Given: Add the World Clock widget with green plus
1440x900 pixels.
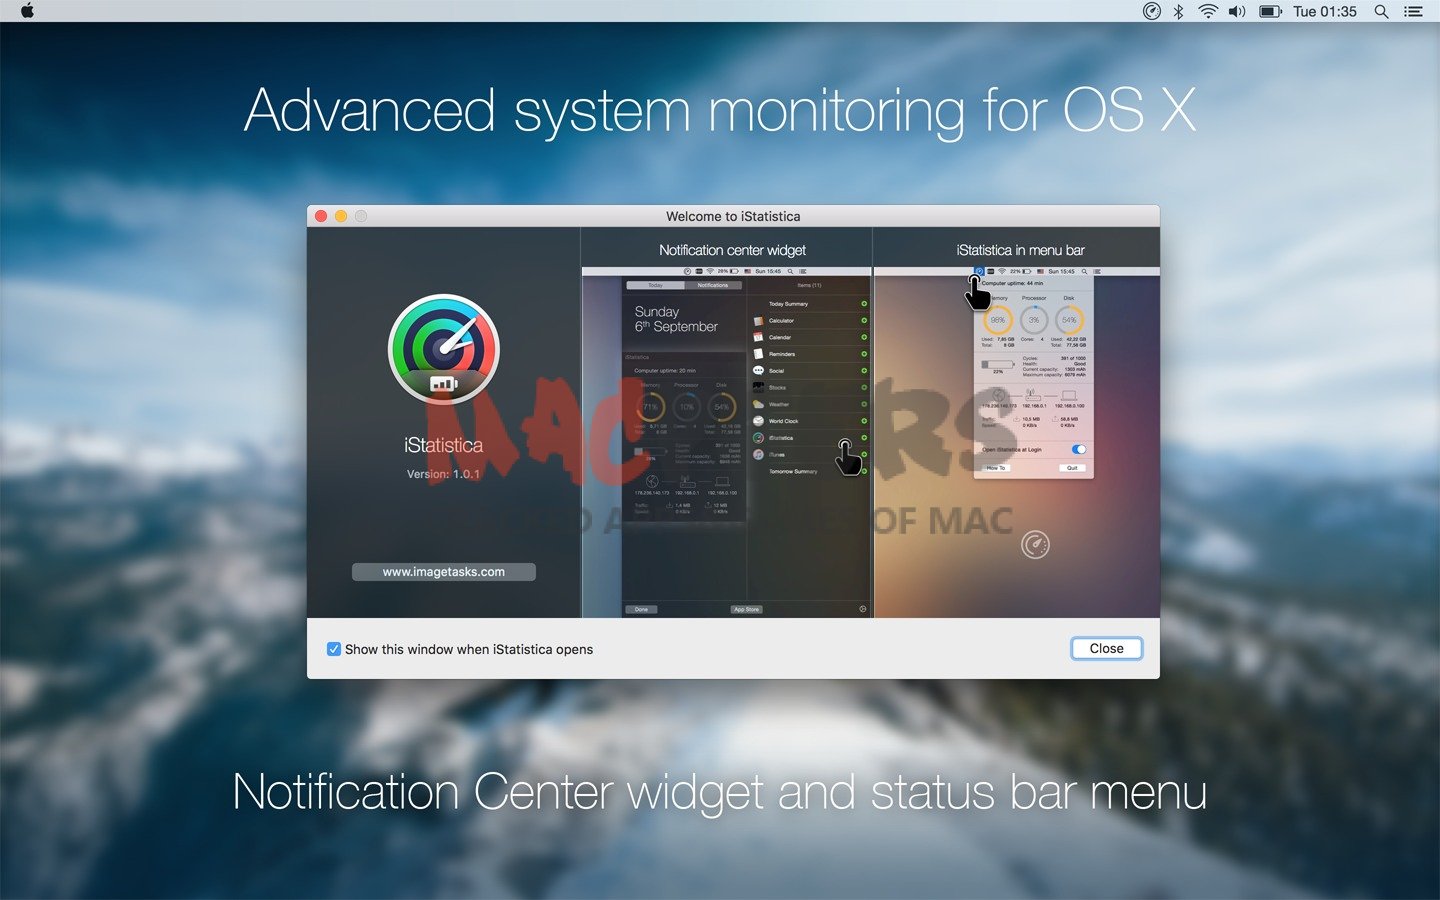Looking at the screenshot, I should coord(864,421).
